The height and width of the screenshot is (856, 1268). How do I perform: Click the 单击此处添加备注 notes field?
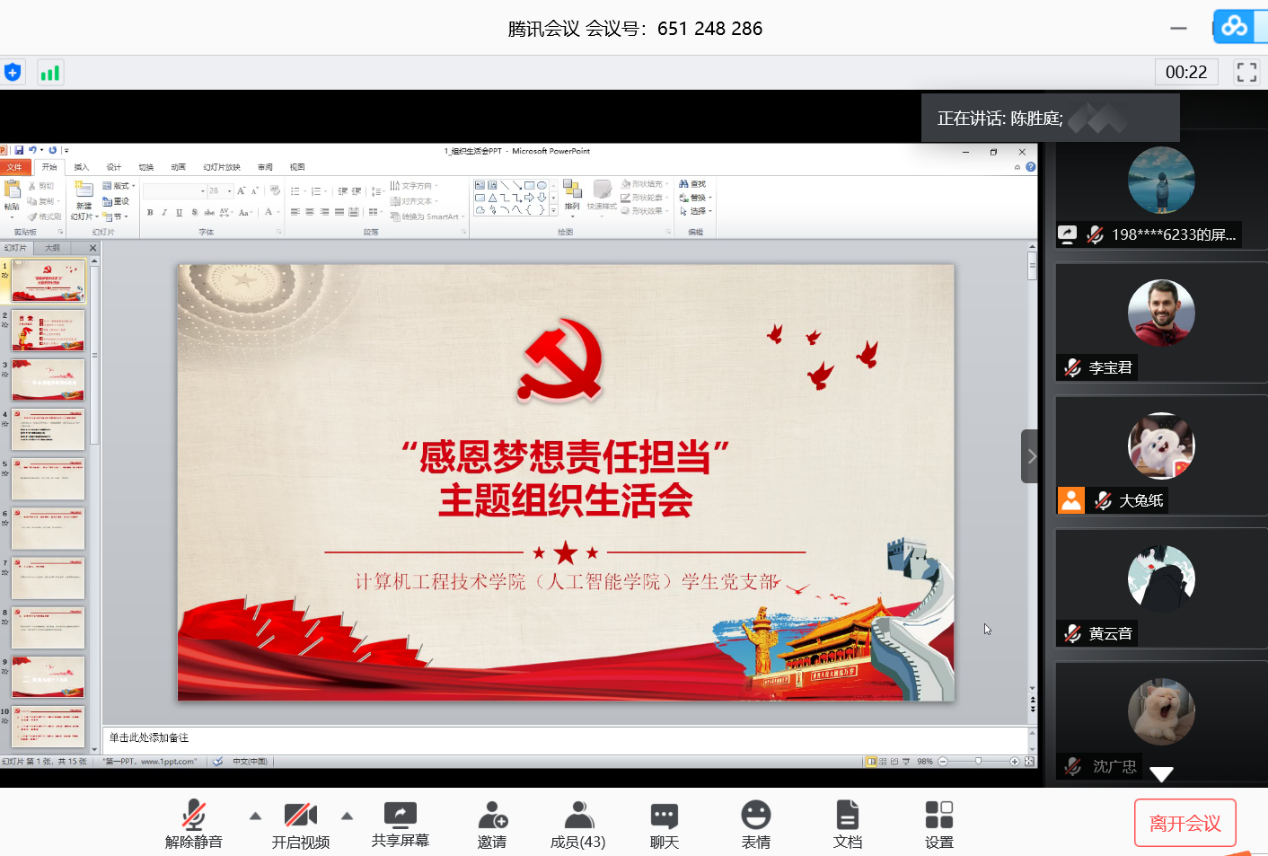click(x=565, y=738)
